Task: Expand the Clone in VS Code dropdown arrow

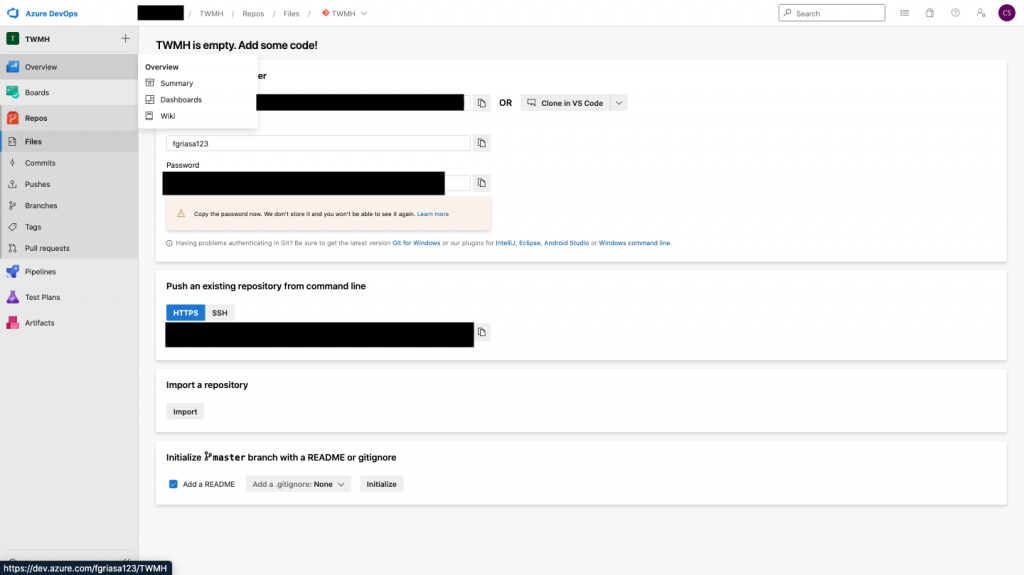Action: point(619,103)
